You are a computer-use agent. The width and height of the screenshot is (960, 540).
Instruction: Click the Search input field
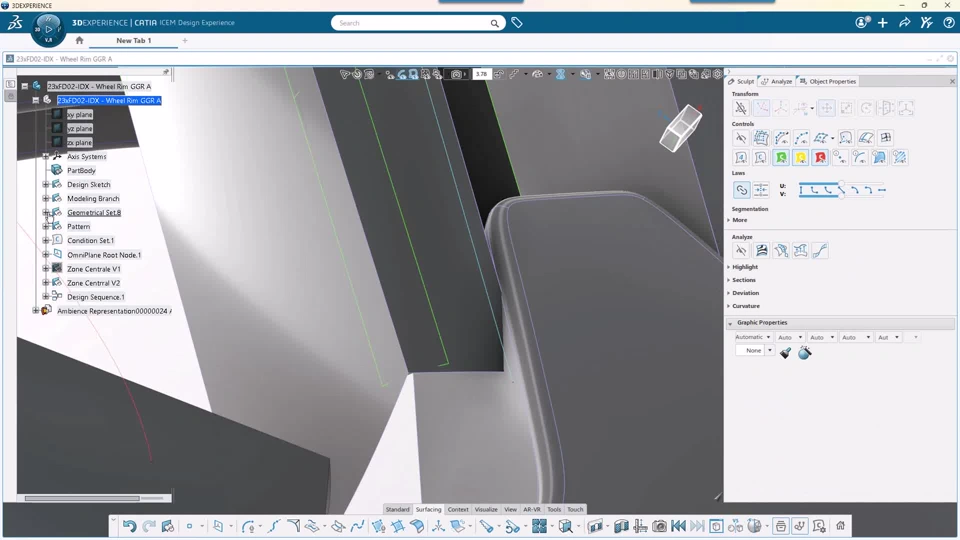point(412,23)
